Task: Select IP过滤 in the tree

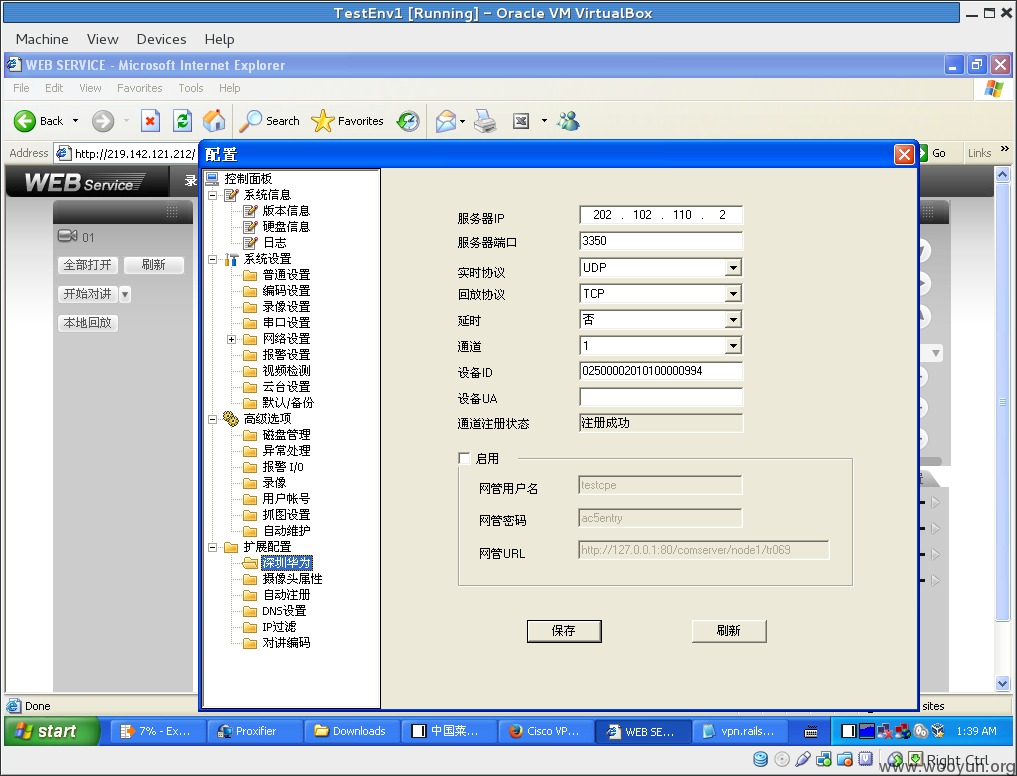Action: (279, 627)
